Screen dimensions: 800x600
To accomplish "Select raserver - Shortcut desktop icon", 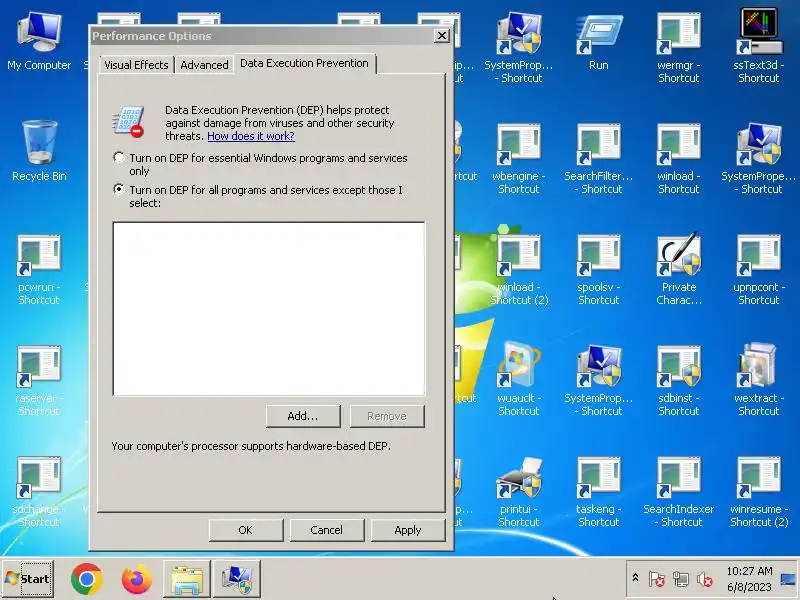I will pos(39,380).
